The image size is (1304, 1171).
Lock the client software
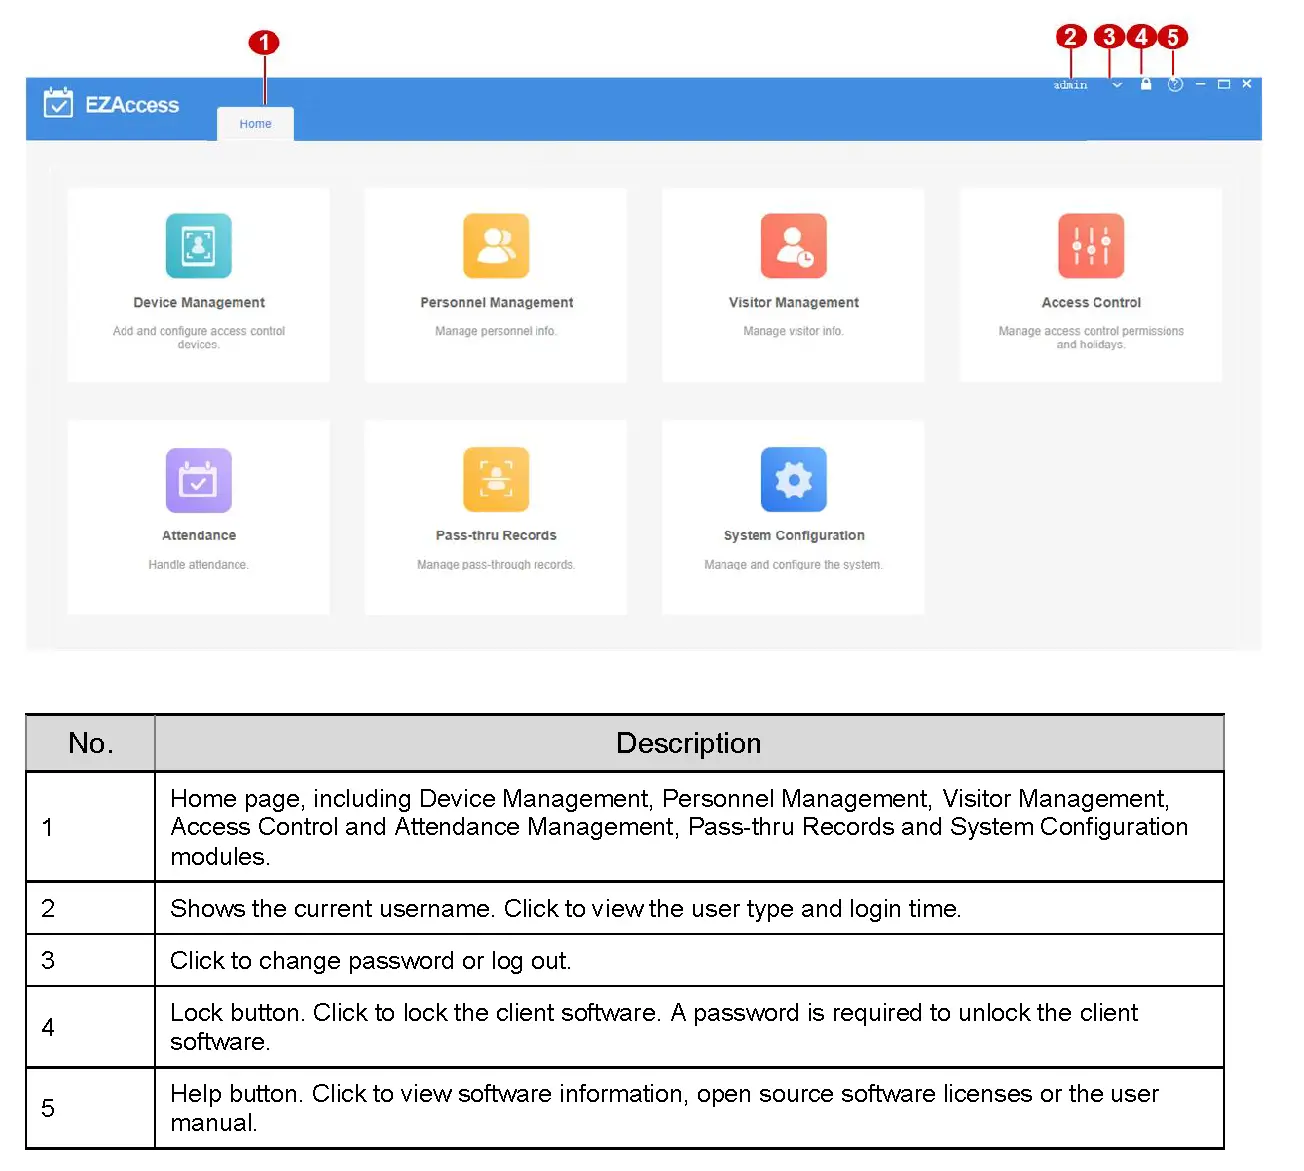pyautogui.click(x=1146, y=84)
